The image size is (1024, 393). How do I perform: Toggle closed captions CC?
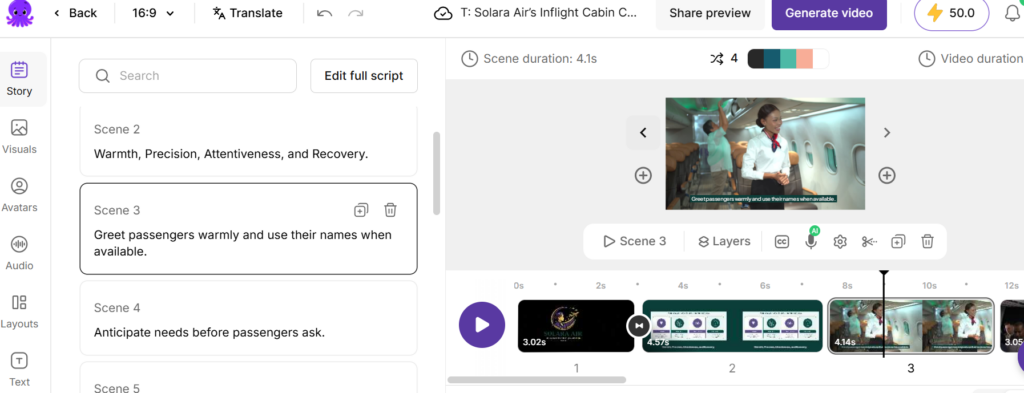tap(782, 242)
